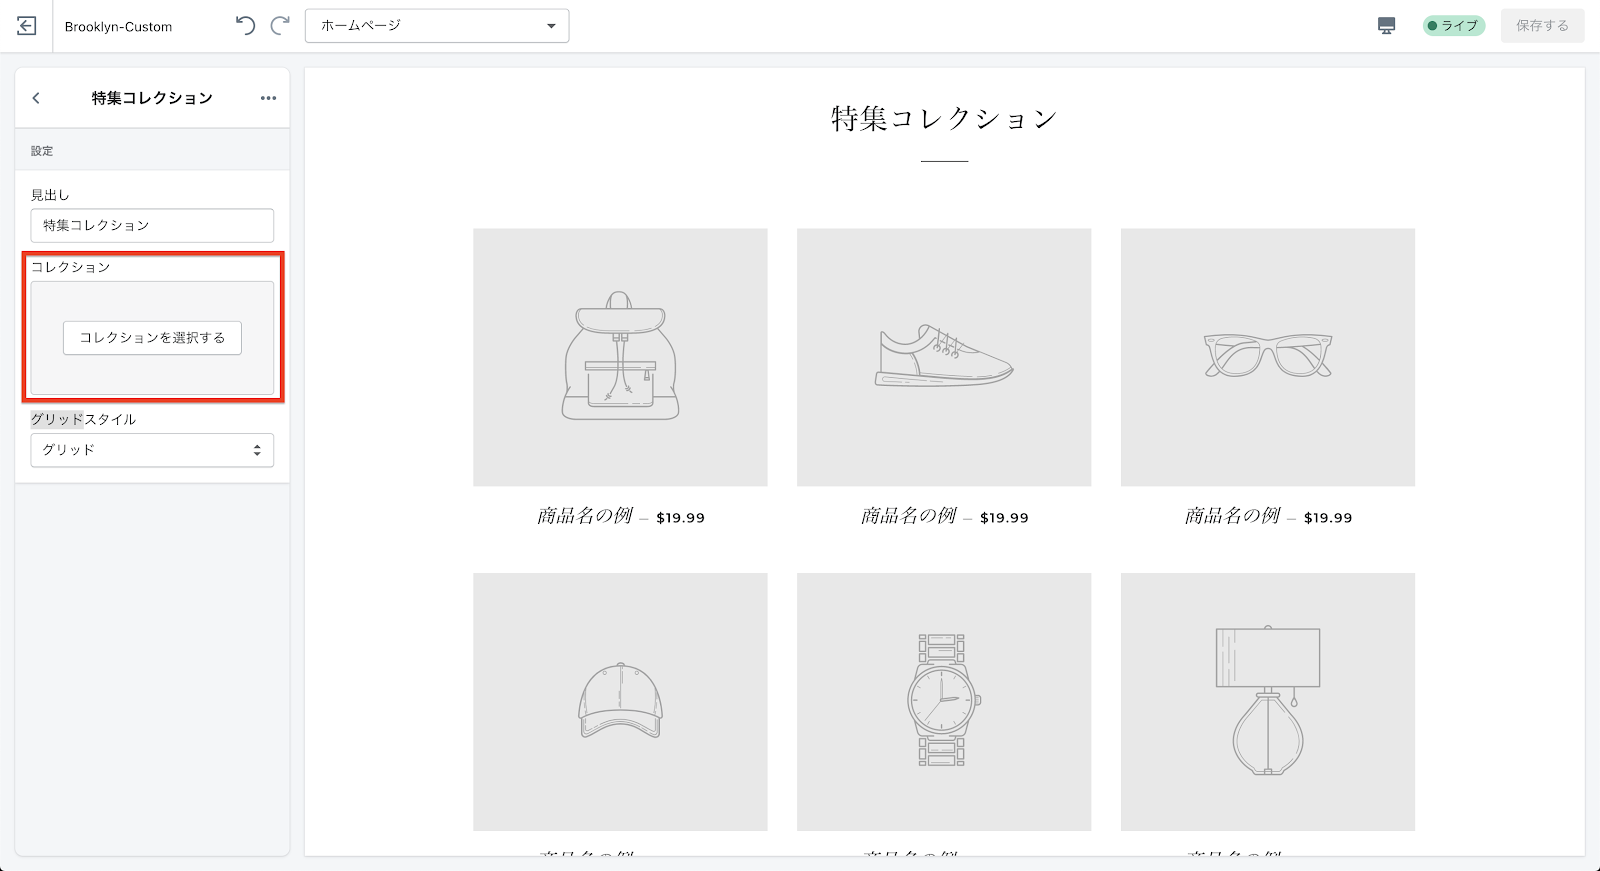Viewport: 1600px width, 871px height.
Task: Click the undo arrow icon
Action: click(x=245, y=26)
